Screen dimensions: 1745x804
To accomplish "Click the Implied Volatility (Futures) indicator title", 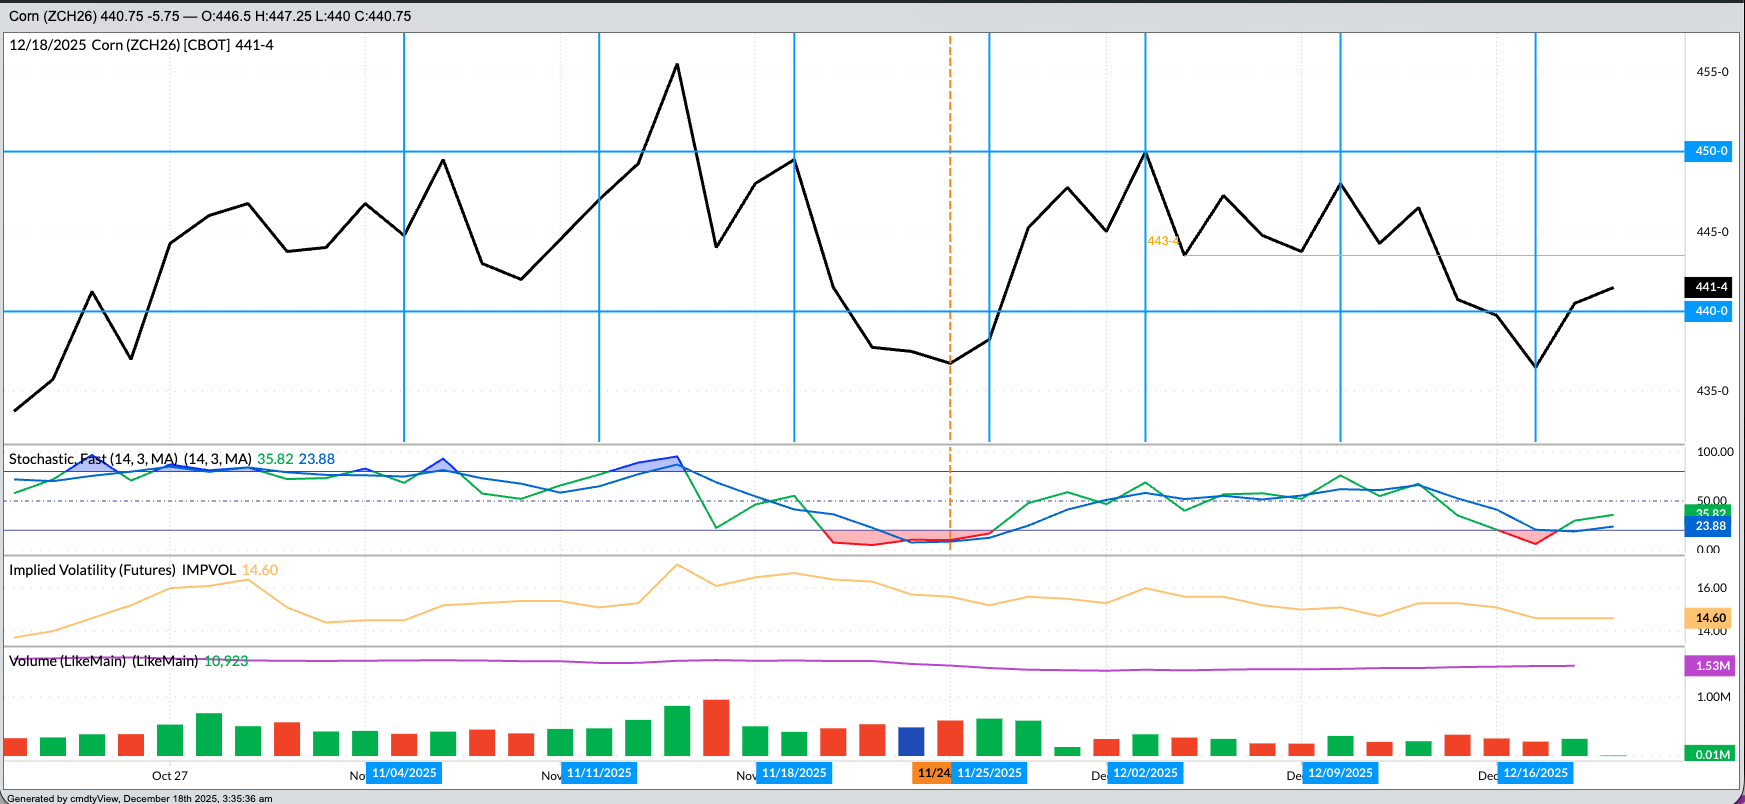I will point(123,570).
